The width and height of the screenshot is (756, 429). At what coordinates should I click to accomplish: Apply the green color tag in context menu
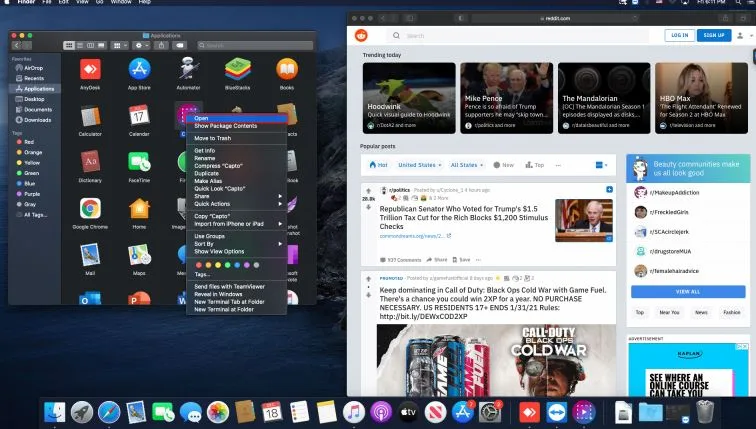point(228,265)
